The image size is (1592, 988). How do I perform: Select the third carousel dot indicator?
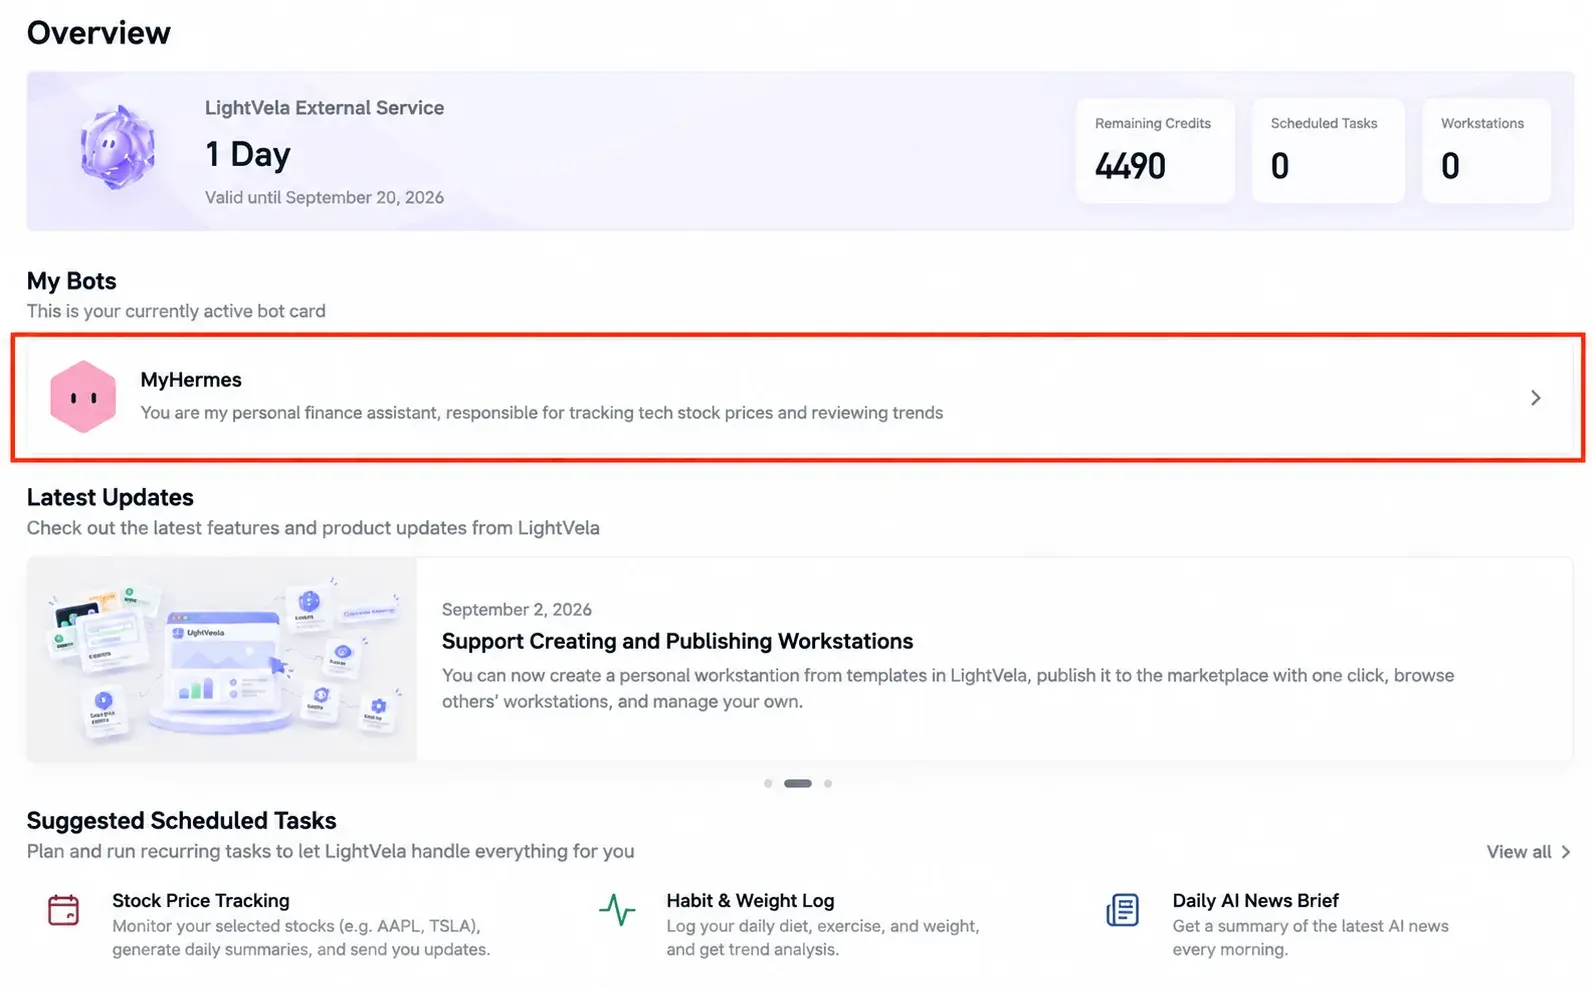pyautogui.click(x=828, y=783)
